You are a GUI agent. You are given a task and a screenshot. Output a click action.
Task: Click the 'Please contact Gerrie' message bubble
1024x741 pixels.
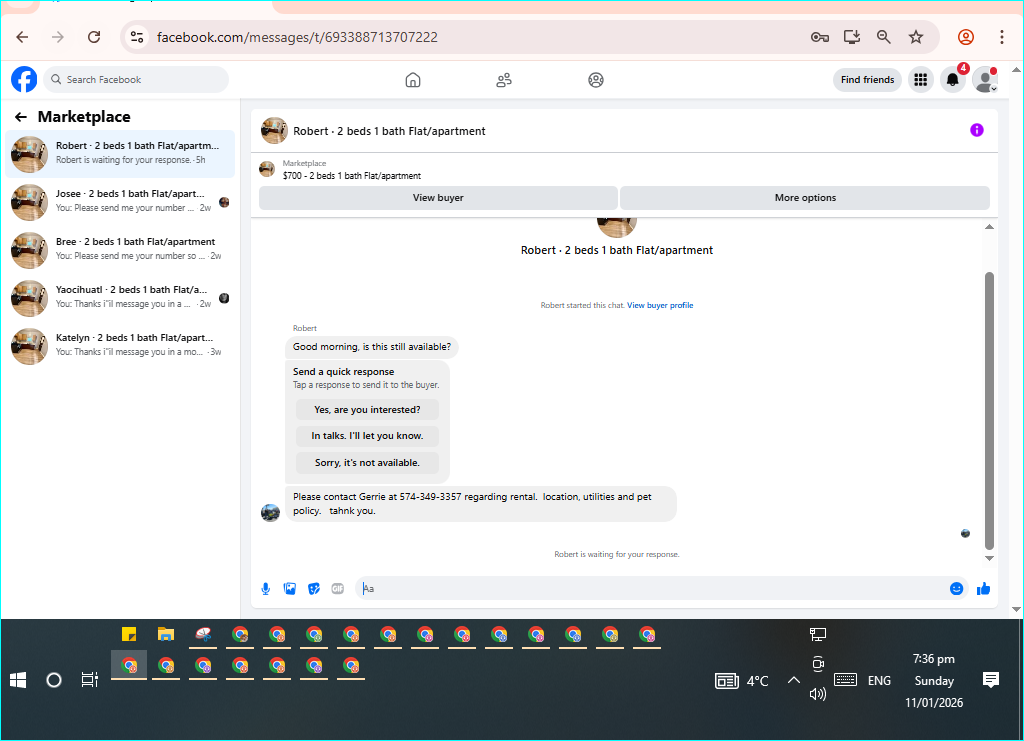click(x=481, y=504)
